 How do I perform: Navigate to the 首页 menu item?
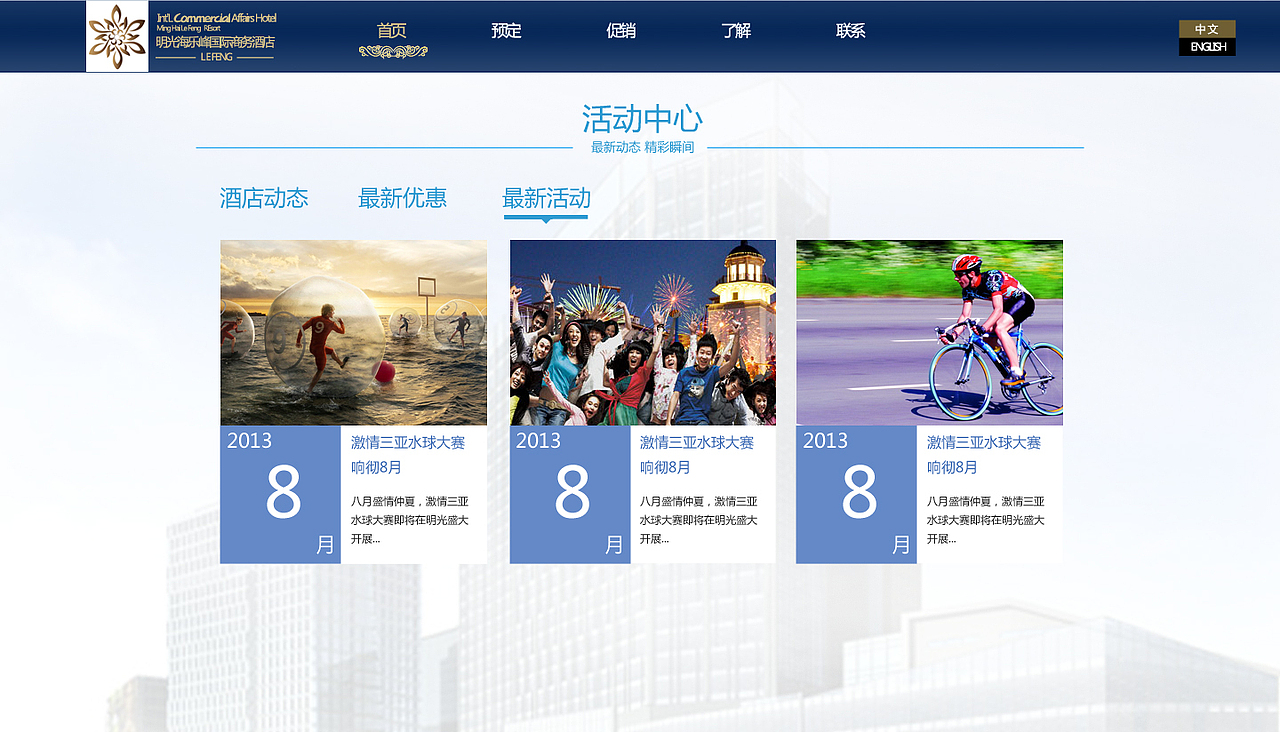coord(391,30)
